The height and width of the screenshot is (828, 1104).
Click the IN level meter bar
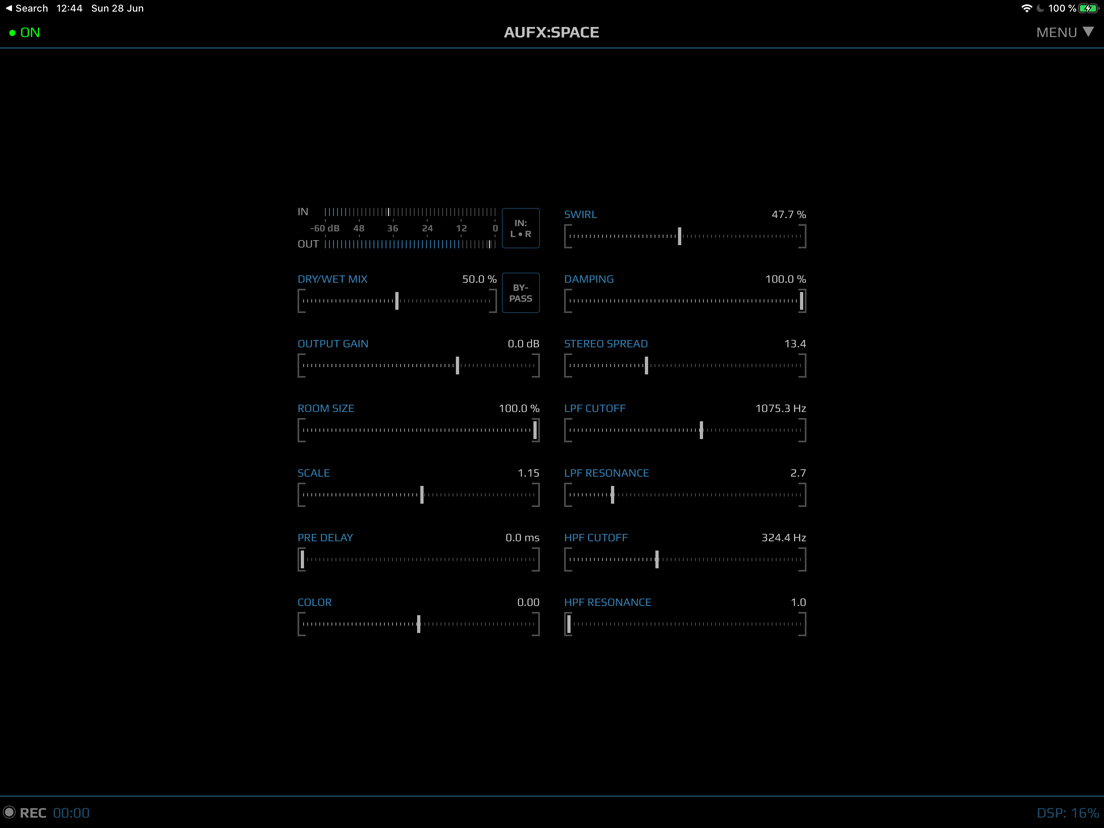pos(410,212)
